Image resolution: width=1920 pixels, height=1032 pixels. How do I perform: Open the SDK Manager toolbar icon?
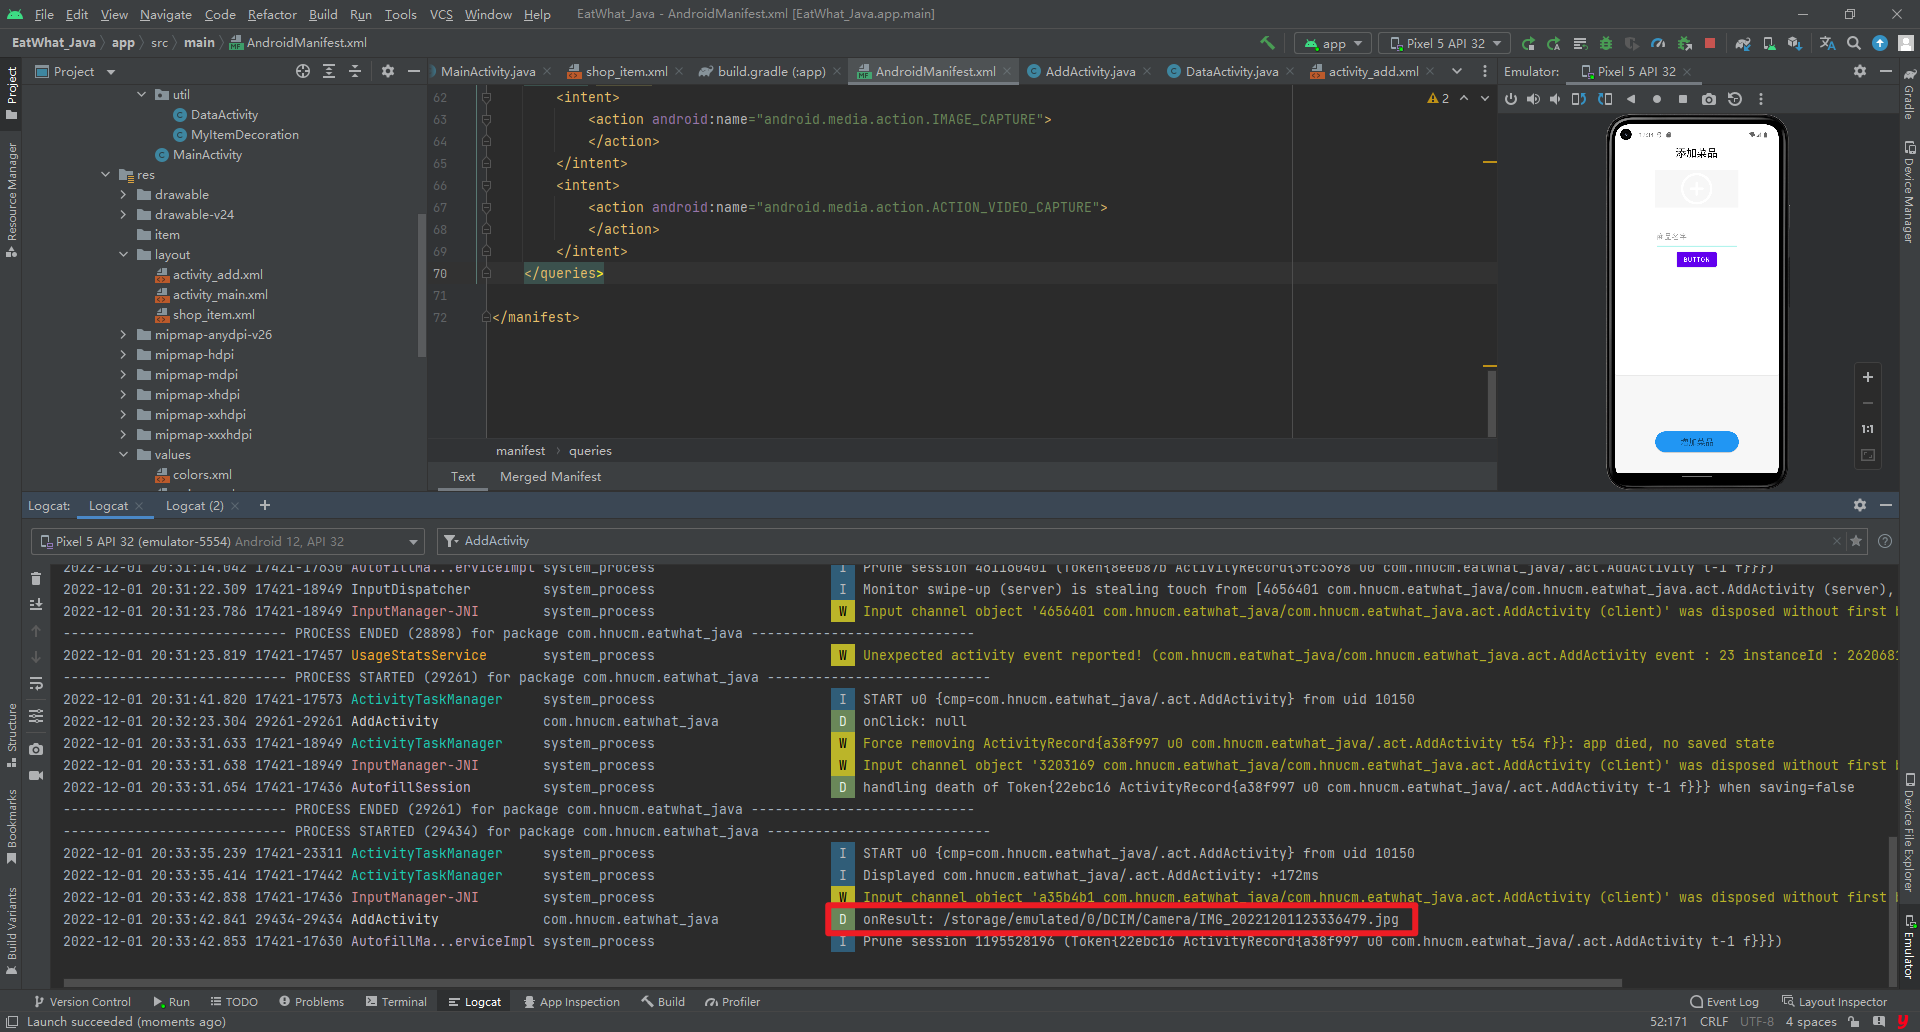click(1795, 43)
